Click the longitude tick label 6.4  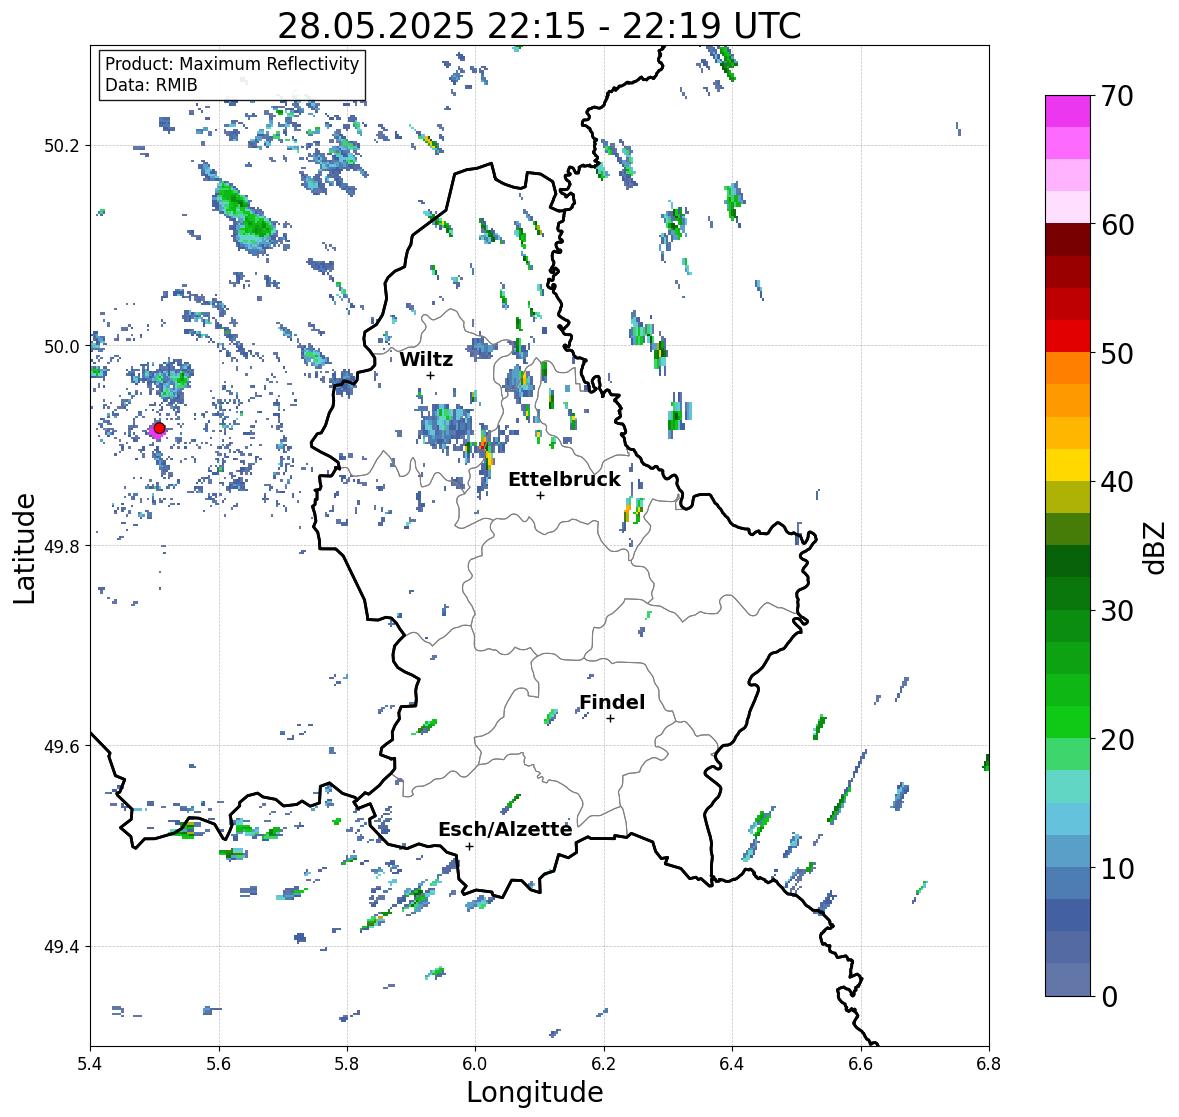click(x=732, y=1063)
